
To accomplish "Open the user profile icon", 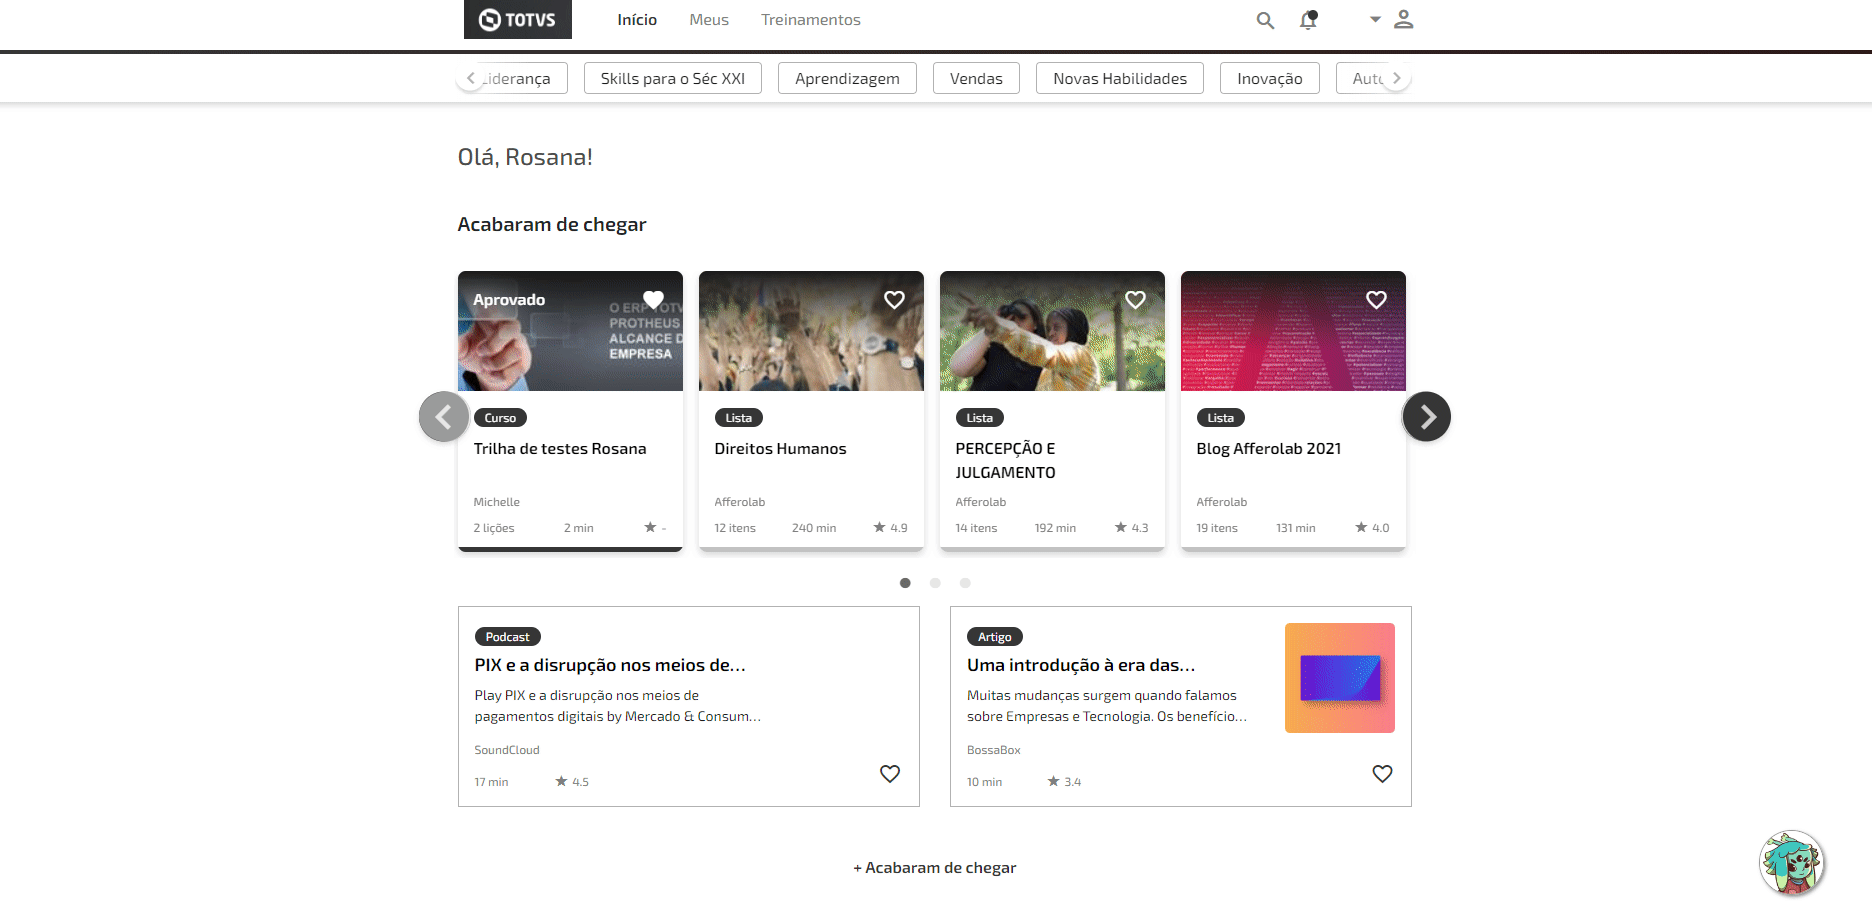I will [1403, 19].
